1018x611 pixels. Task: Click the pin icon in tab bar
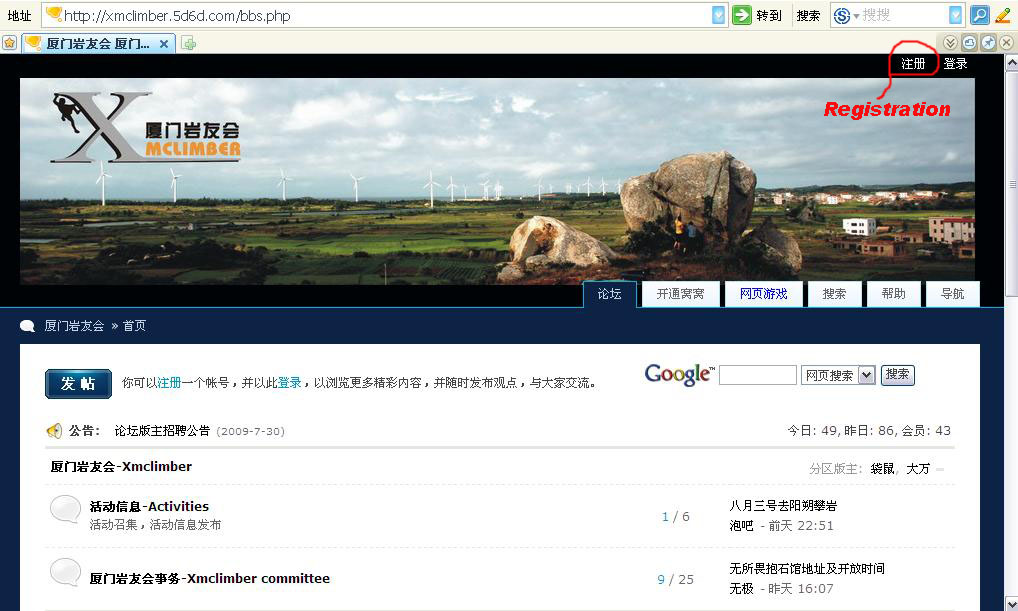(x=988, y=43)
